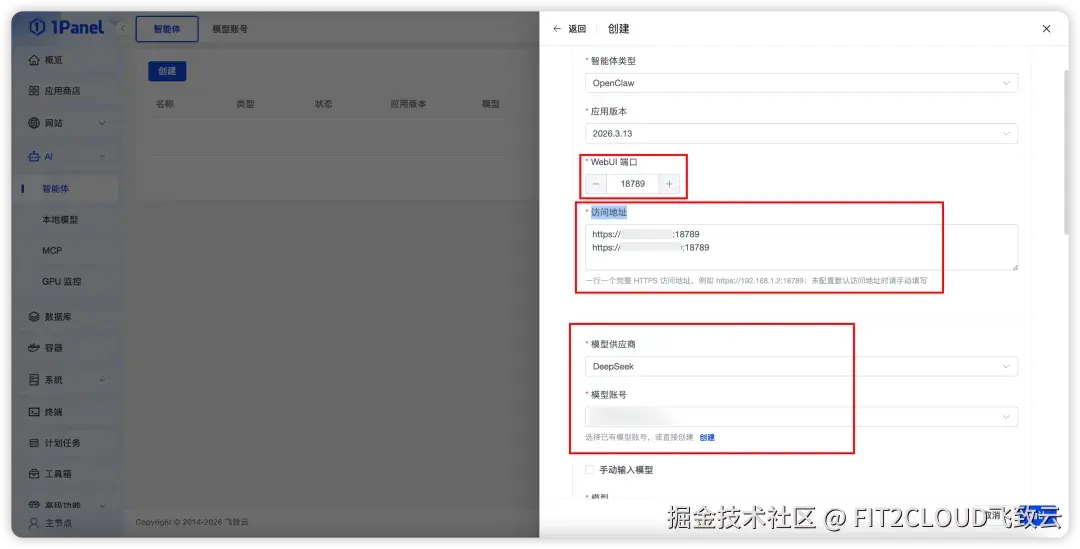Click the 返回 back label
The width and height of the screenshot is (1080, 549).
(577, 29)
